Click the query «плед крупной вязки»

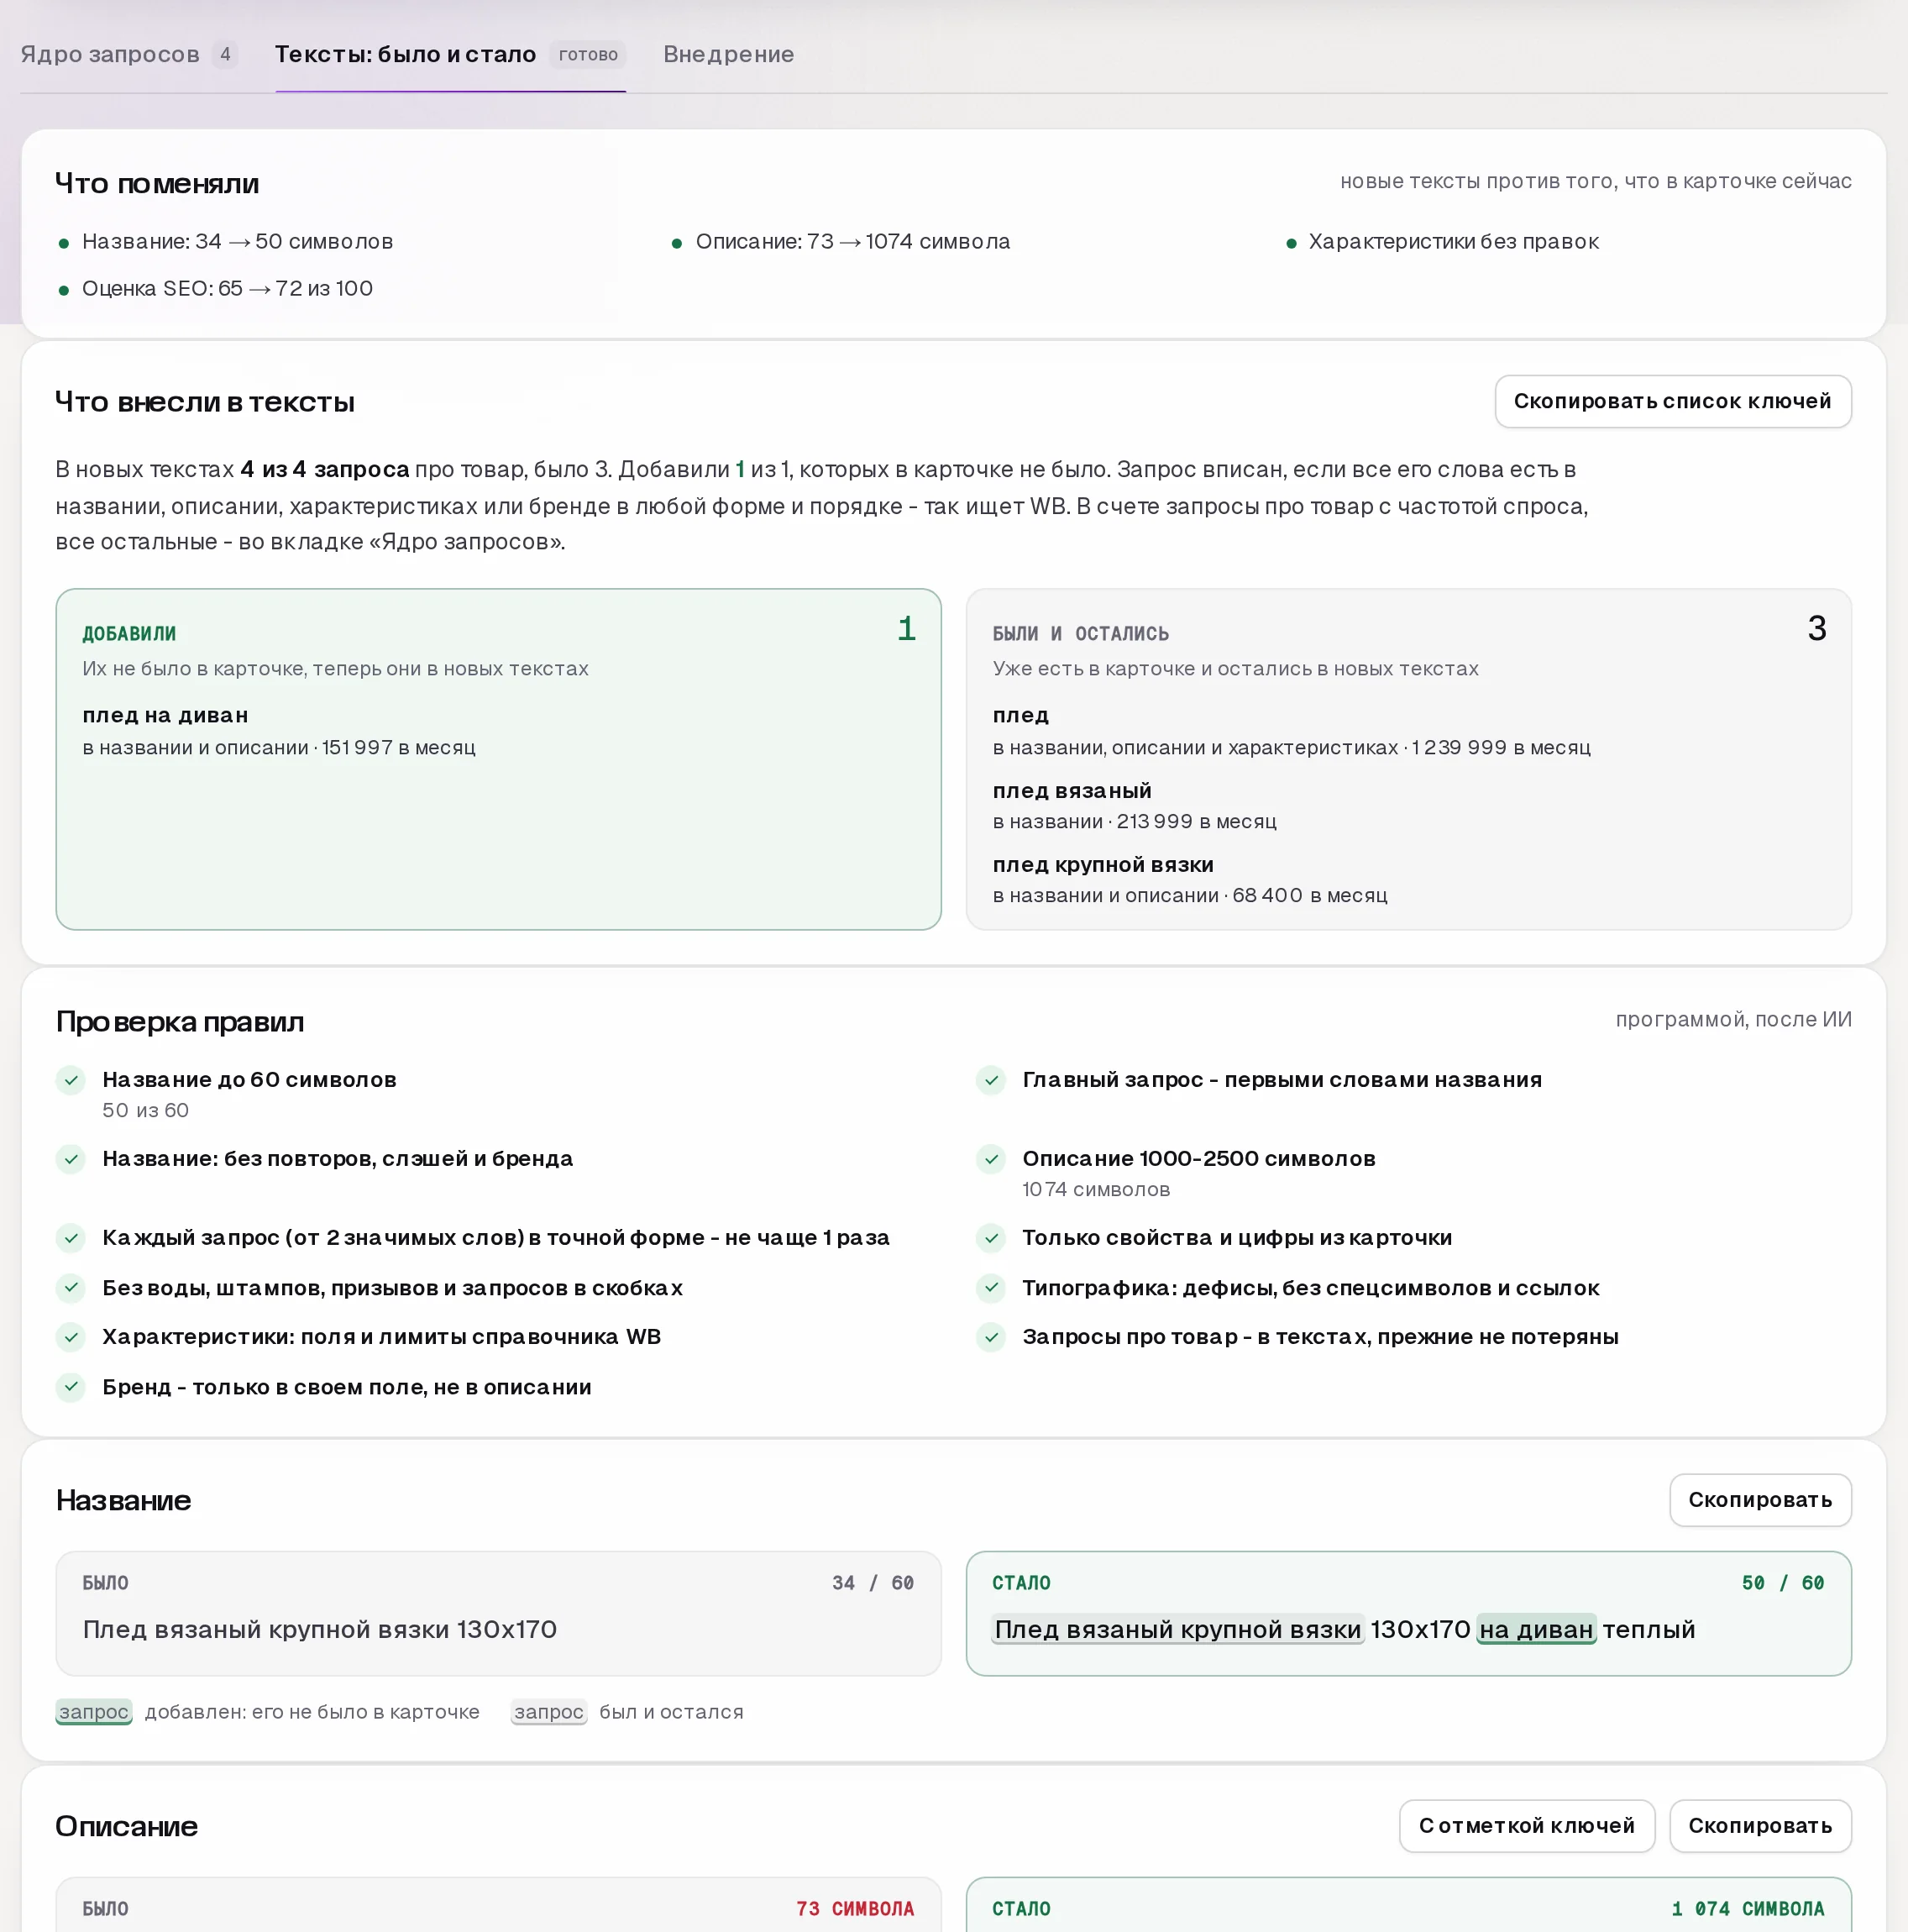pyautogui.click(x=1103, y=864)
